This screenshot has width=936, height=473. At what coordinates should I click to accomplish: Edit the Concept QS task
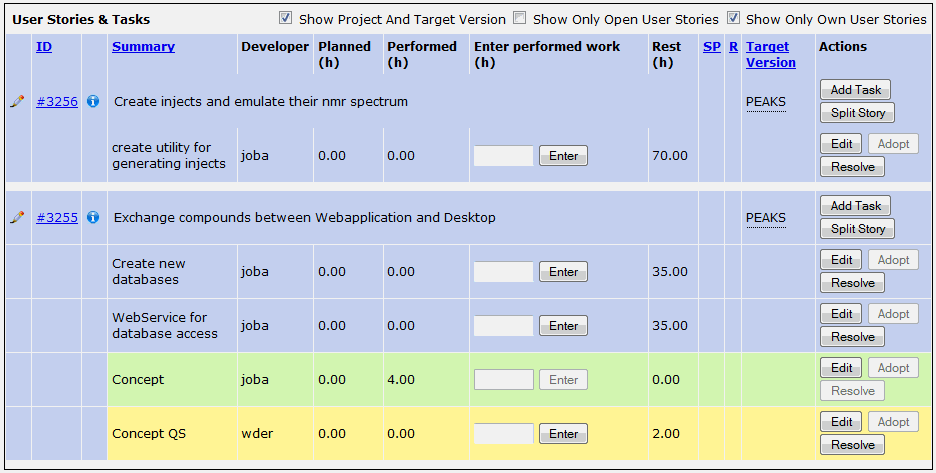(x=842, y=422)
